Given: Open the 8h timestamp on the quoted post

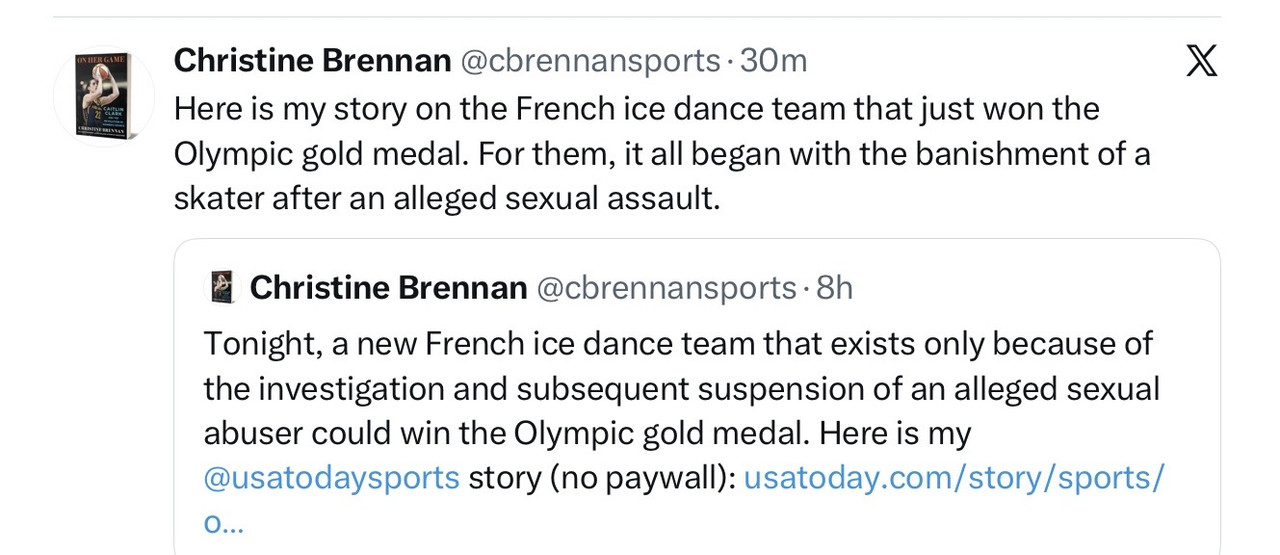Looking at the screenshot, I should (x=834, y=288).
